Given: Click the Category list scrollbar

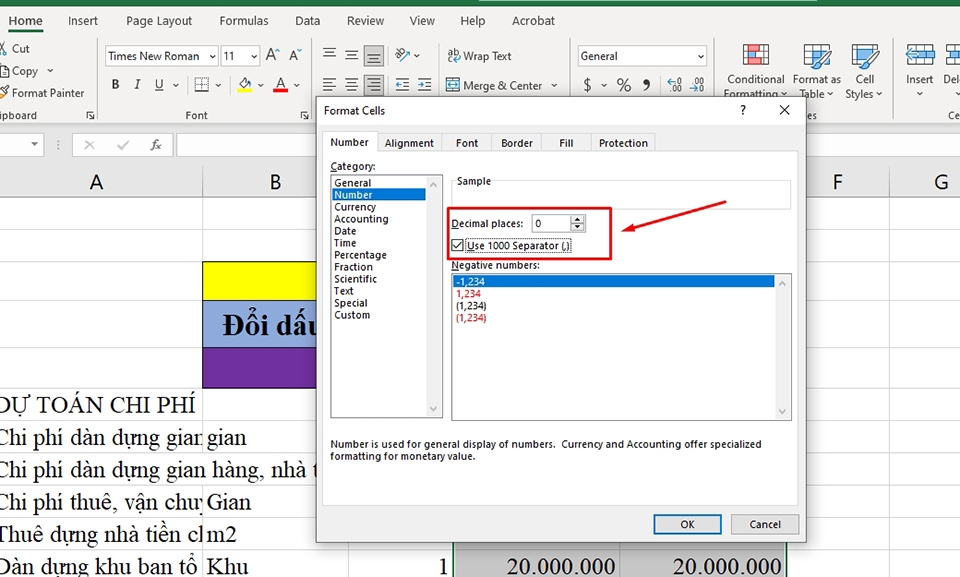Looking at the screenshot, I should pyautogui.click(x=433, y=296).
